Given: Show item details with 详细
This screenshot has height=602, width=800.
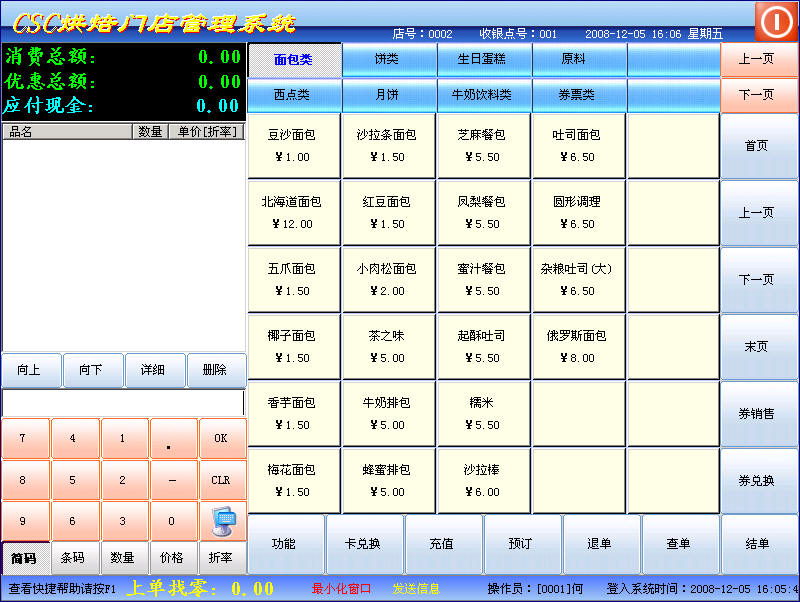Looking at the screenshot, I should click(x=155, y=370).
